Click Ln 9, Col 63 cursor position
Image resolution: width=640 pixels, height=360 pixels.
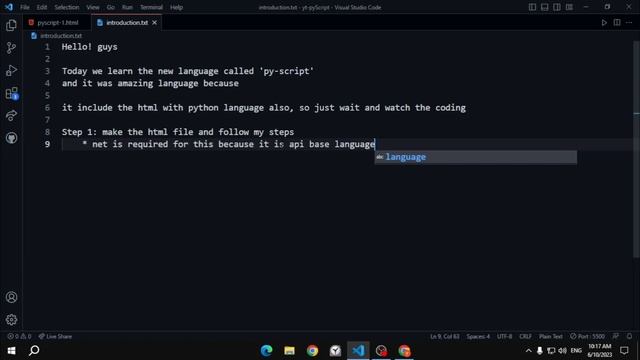(x=444, y=337)
